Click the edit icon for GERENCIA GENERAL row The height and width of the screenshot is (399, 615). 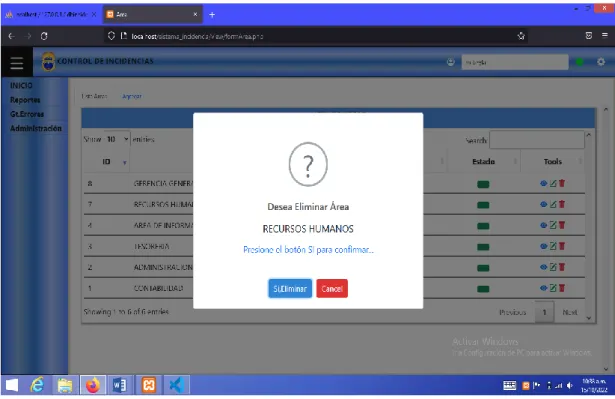point(553,183)
